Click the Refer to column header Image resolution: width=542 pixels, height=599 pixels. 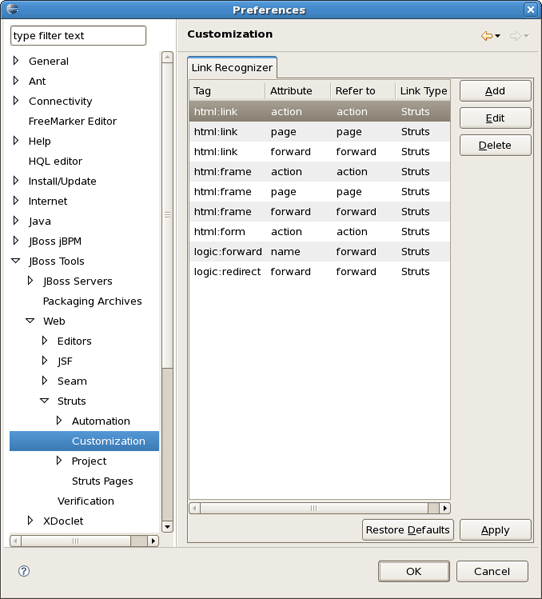click(x=362, y=91)
